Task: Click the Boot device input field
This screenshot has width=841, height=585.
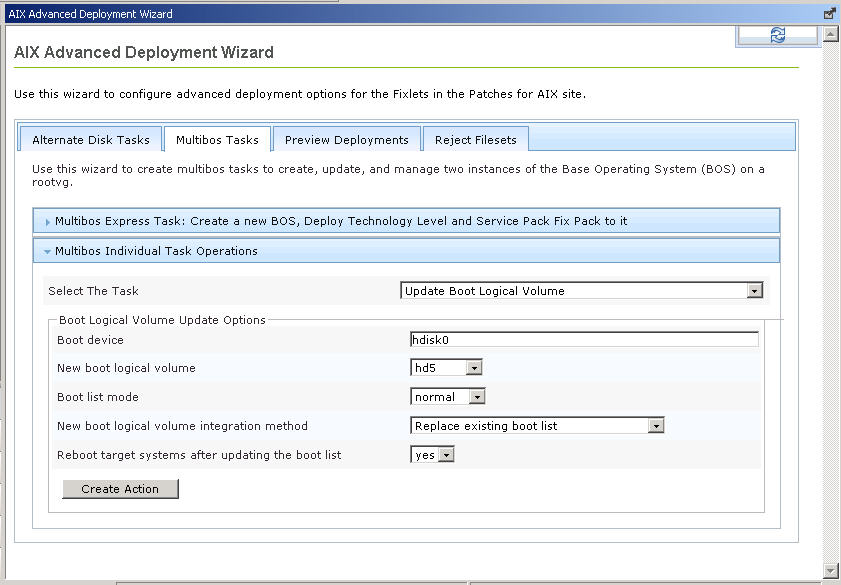Action: tap(584, 339)
